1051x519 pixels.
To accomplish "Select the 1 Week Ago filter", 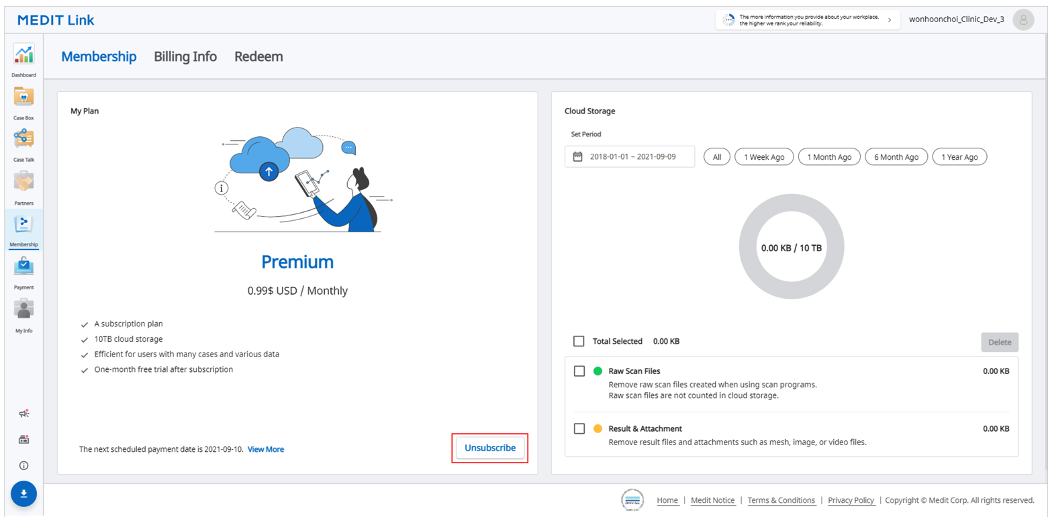I will coord(764,157).
